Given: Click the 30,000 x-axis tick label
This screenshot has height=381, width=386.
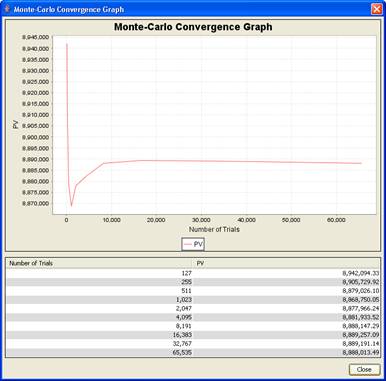Looking at the screenshot, I should (201, 220).
